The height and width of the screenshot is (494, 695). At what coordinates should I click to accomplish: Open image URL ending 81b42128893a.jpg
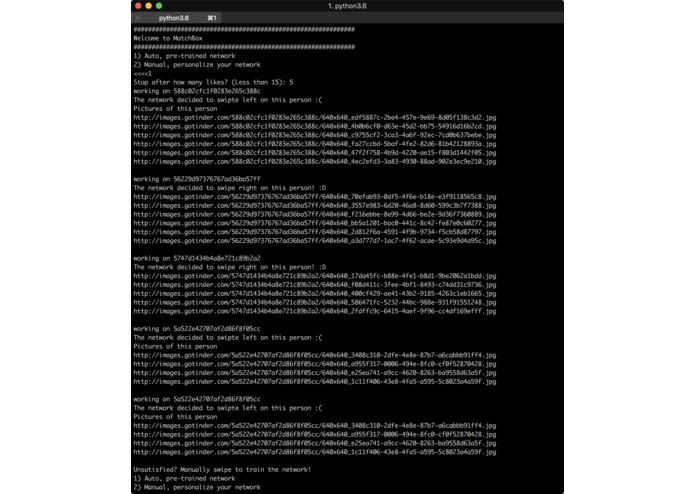coord(315,144)
